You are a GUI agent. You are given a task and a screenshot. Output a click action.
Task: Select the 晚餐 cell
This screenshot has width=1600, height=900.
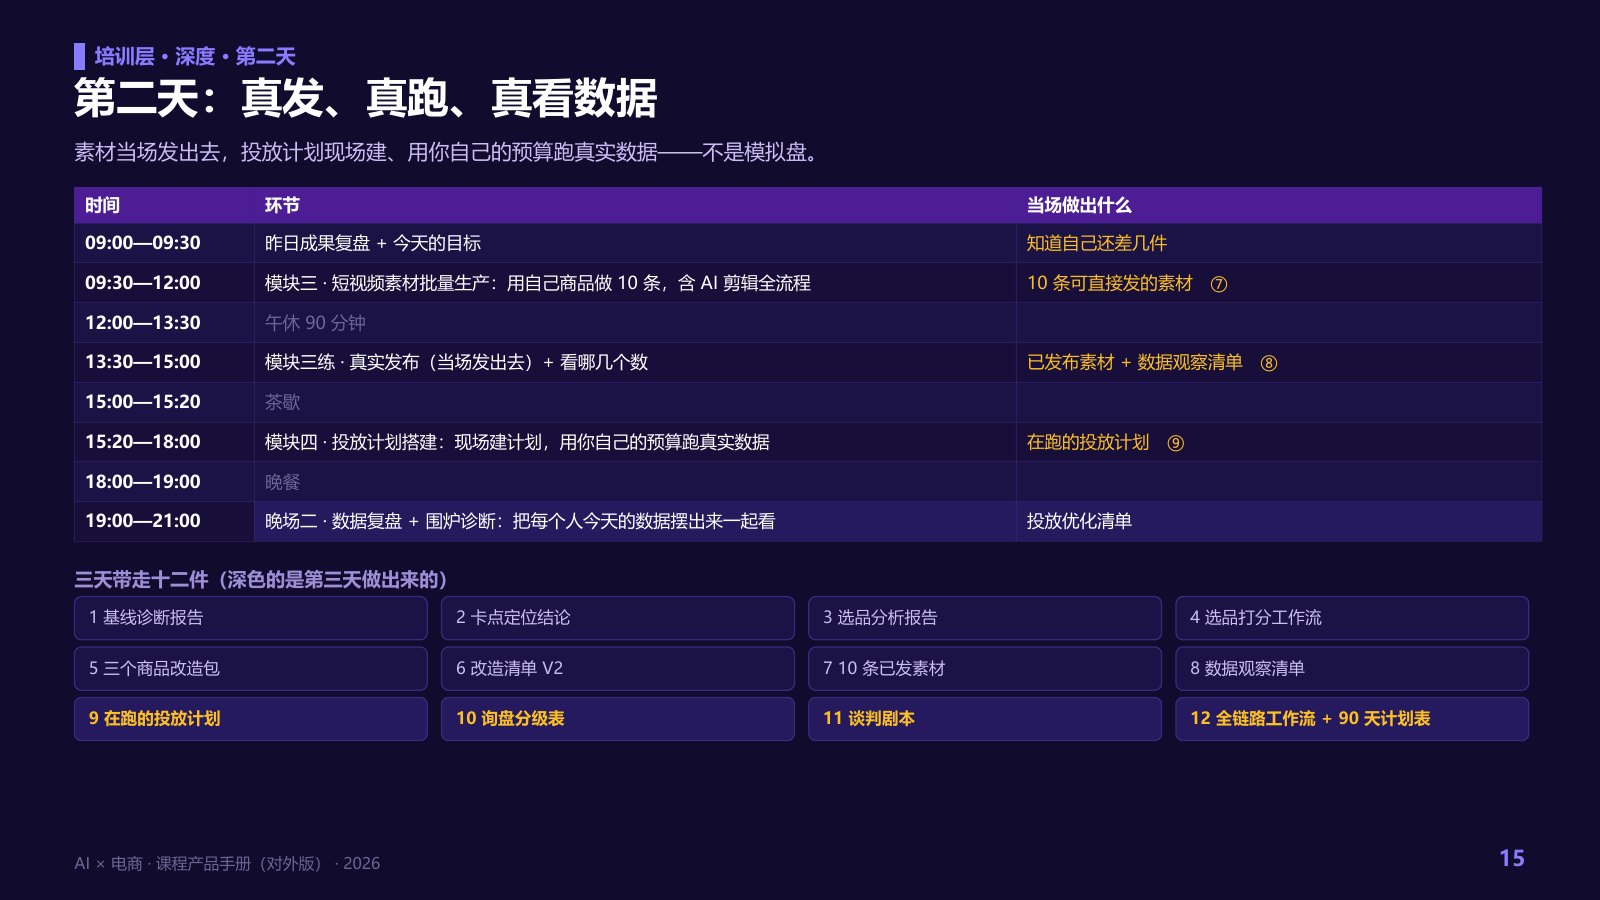tap(635, 482)
